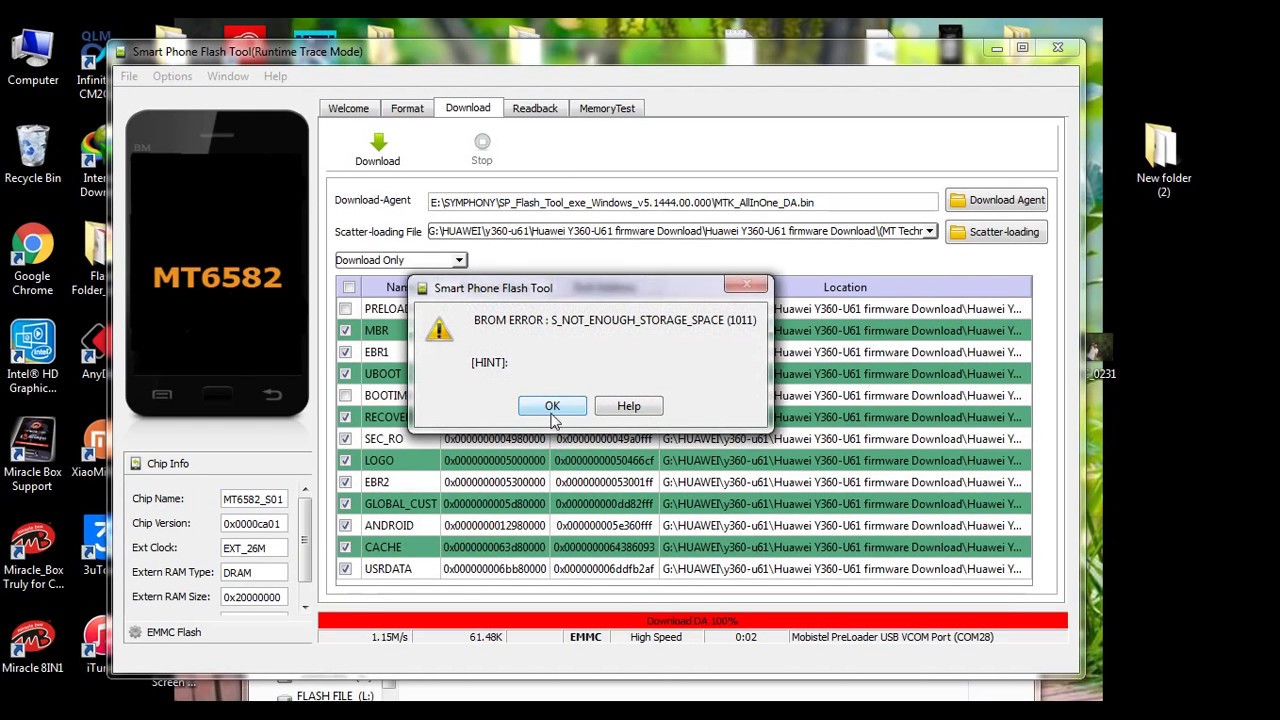
Task: Open the Options menu
Action: click(172, 76)
